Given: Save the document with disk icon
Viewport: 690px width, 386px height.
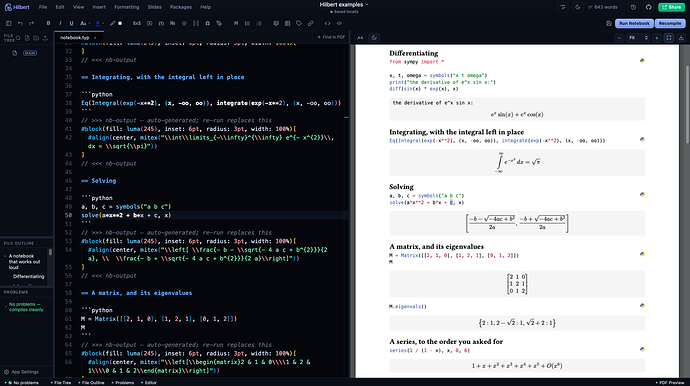Looking at the screenshot, I should pos(609,23).
